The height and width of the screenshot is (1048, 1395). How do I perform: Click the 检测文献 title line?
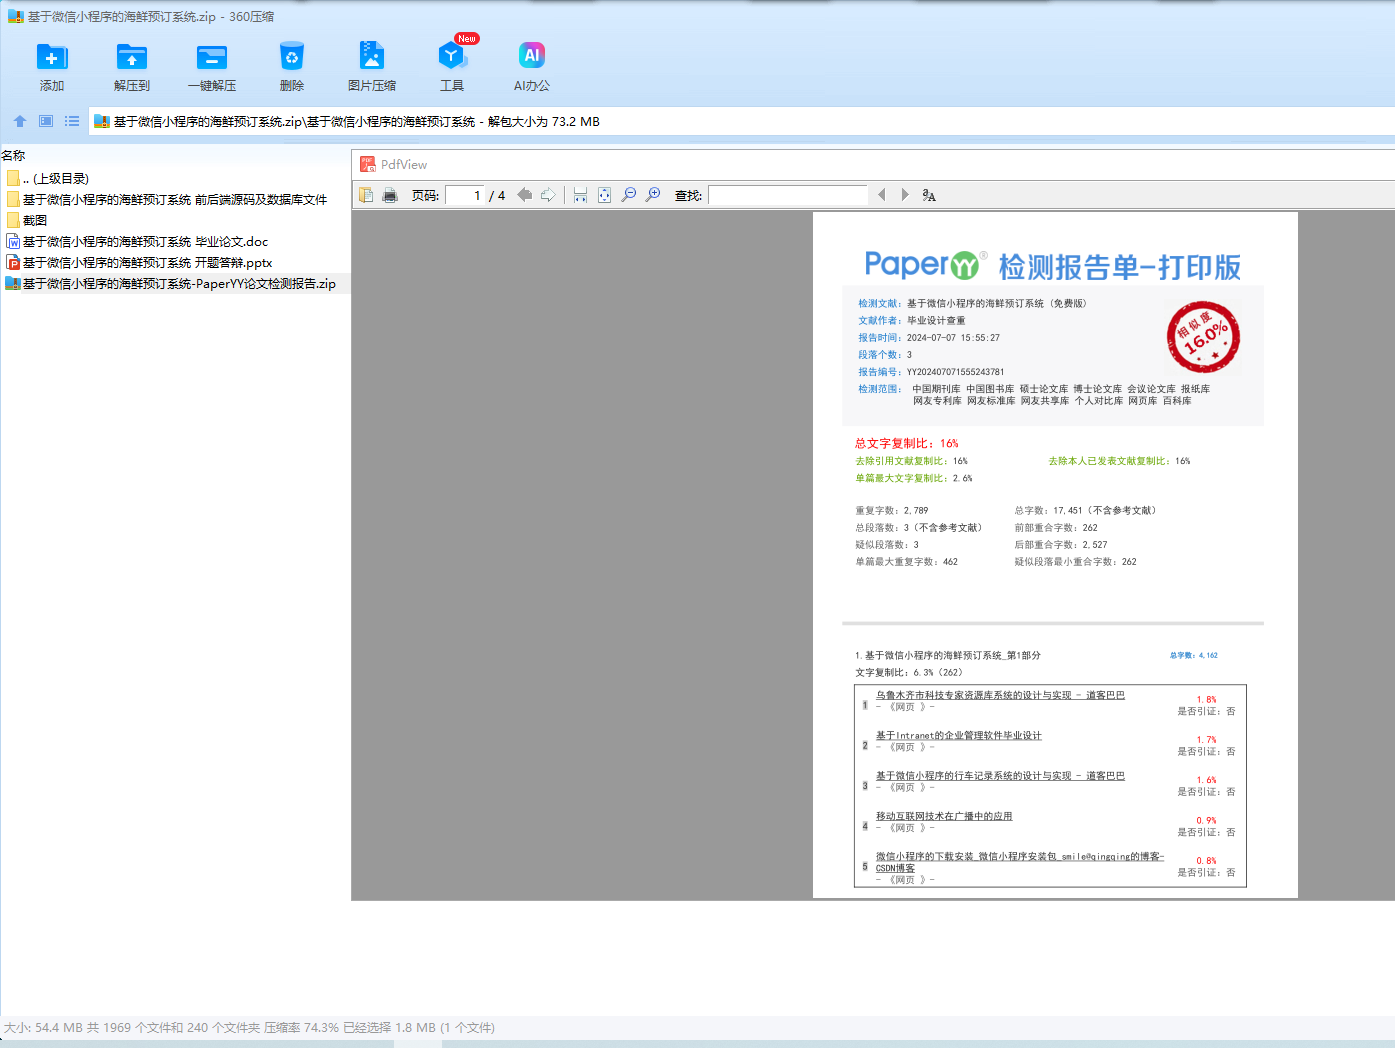[972, 303]
